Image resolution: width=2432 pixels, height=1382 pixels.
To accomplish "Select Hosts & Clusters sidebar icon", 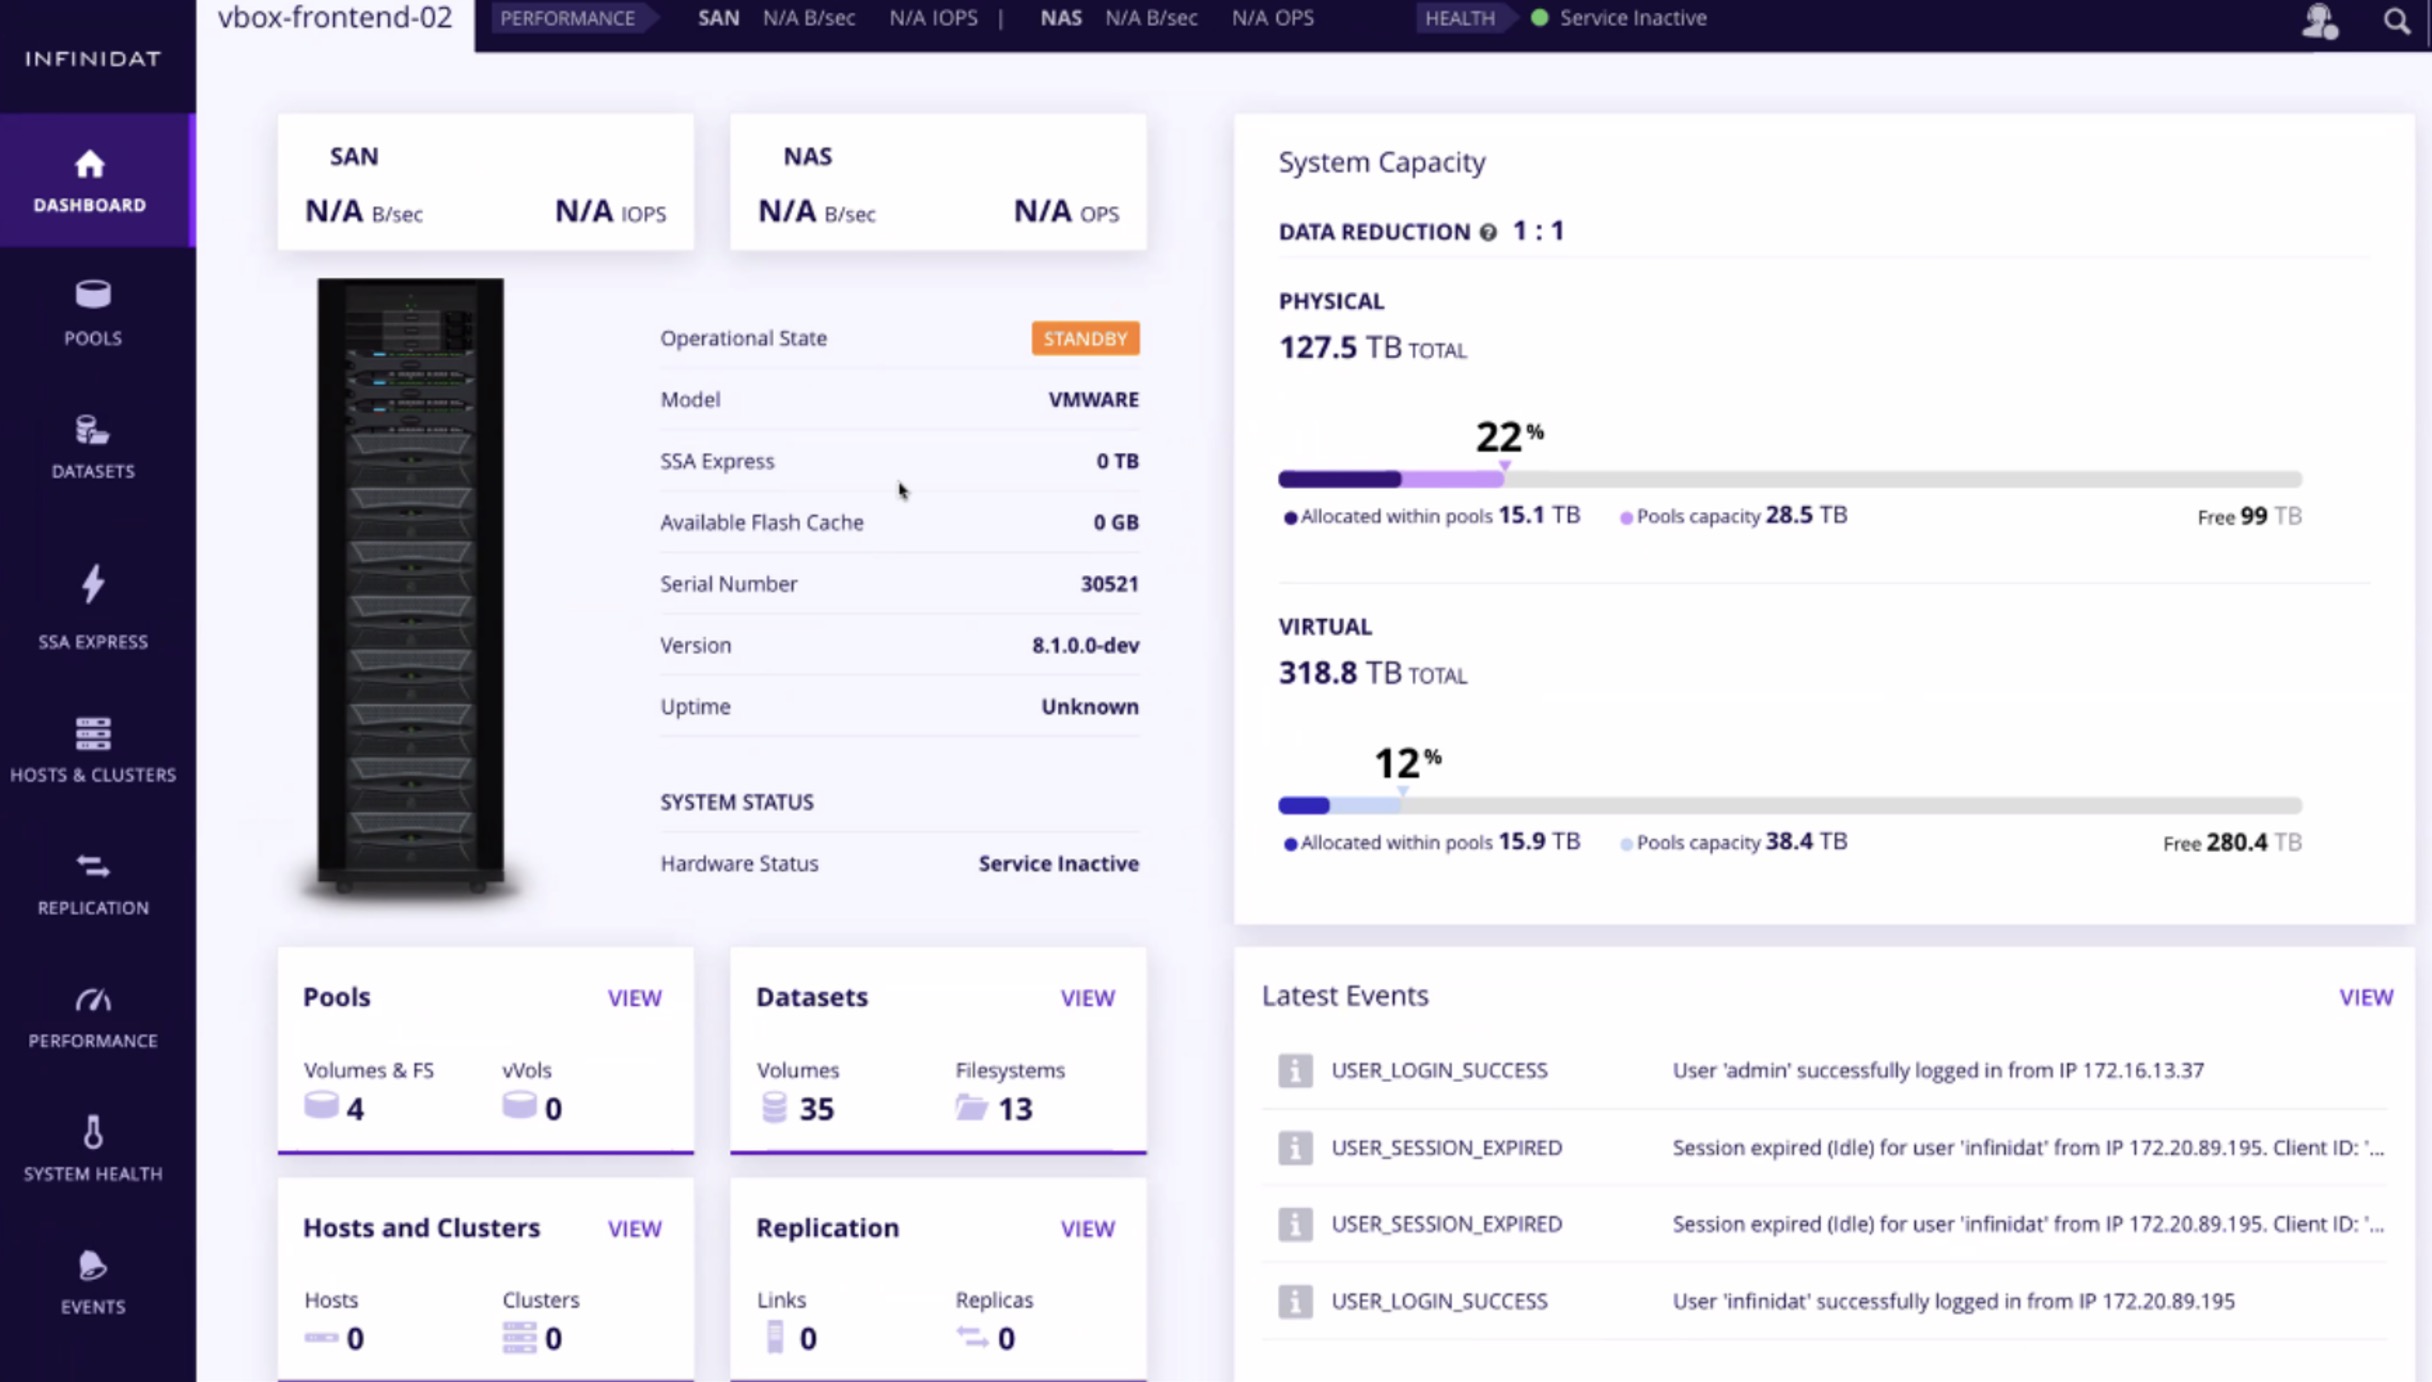I will tap(93, 735).
